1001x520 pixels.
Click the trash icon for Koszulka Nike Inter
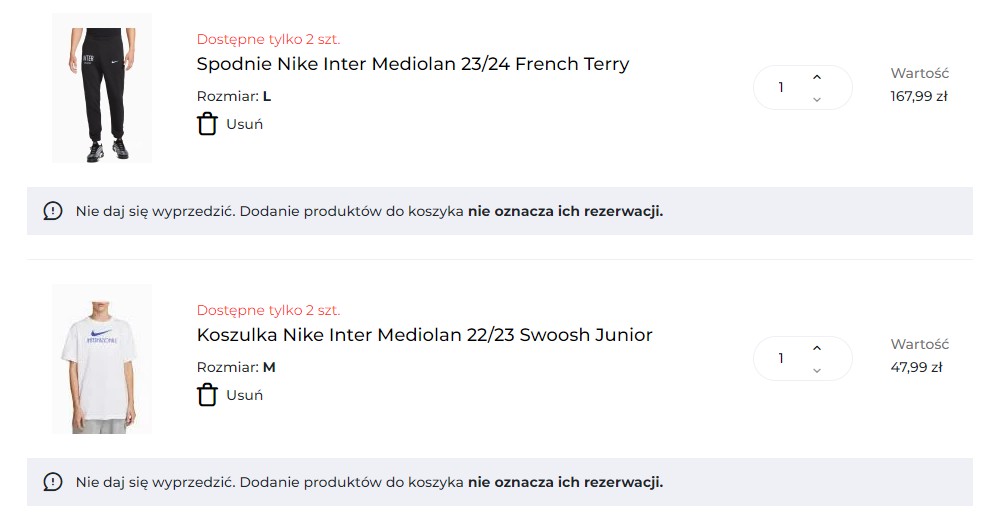[x=207, y=394]
